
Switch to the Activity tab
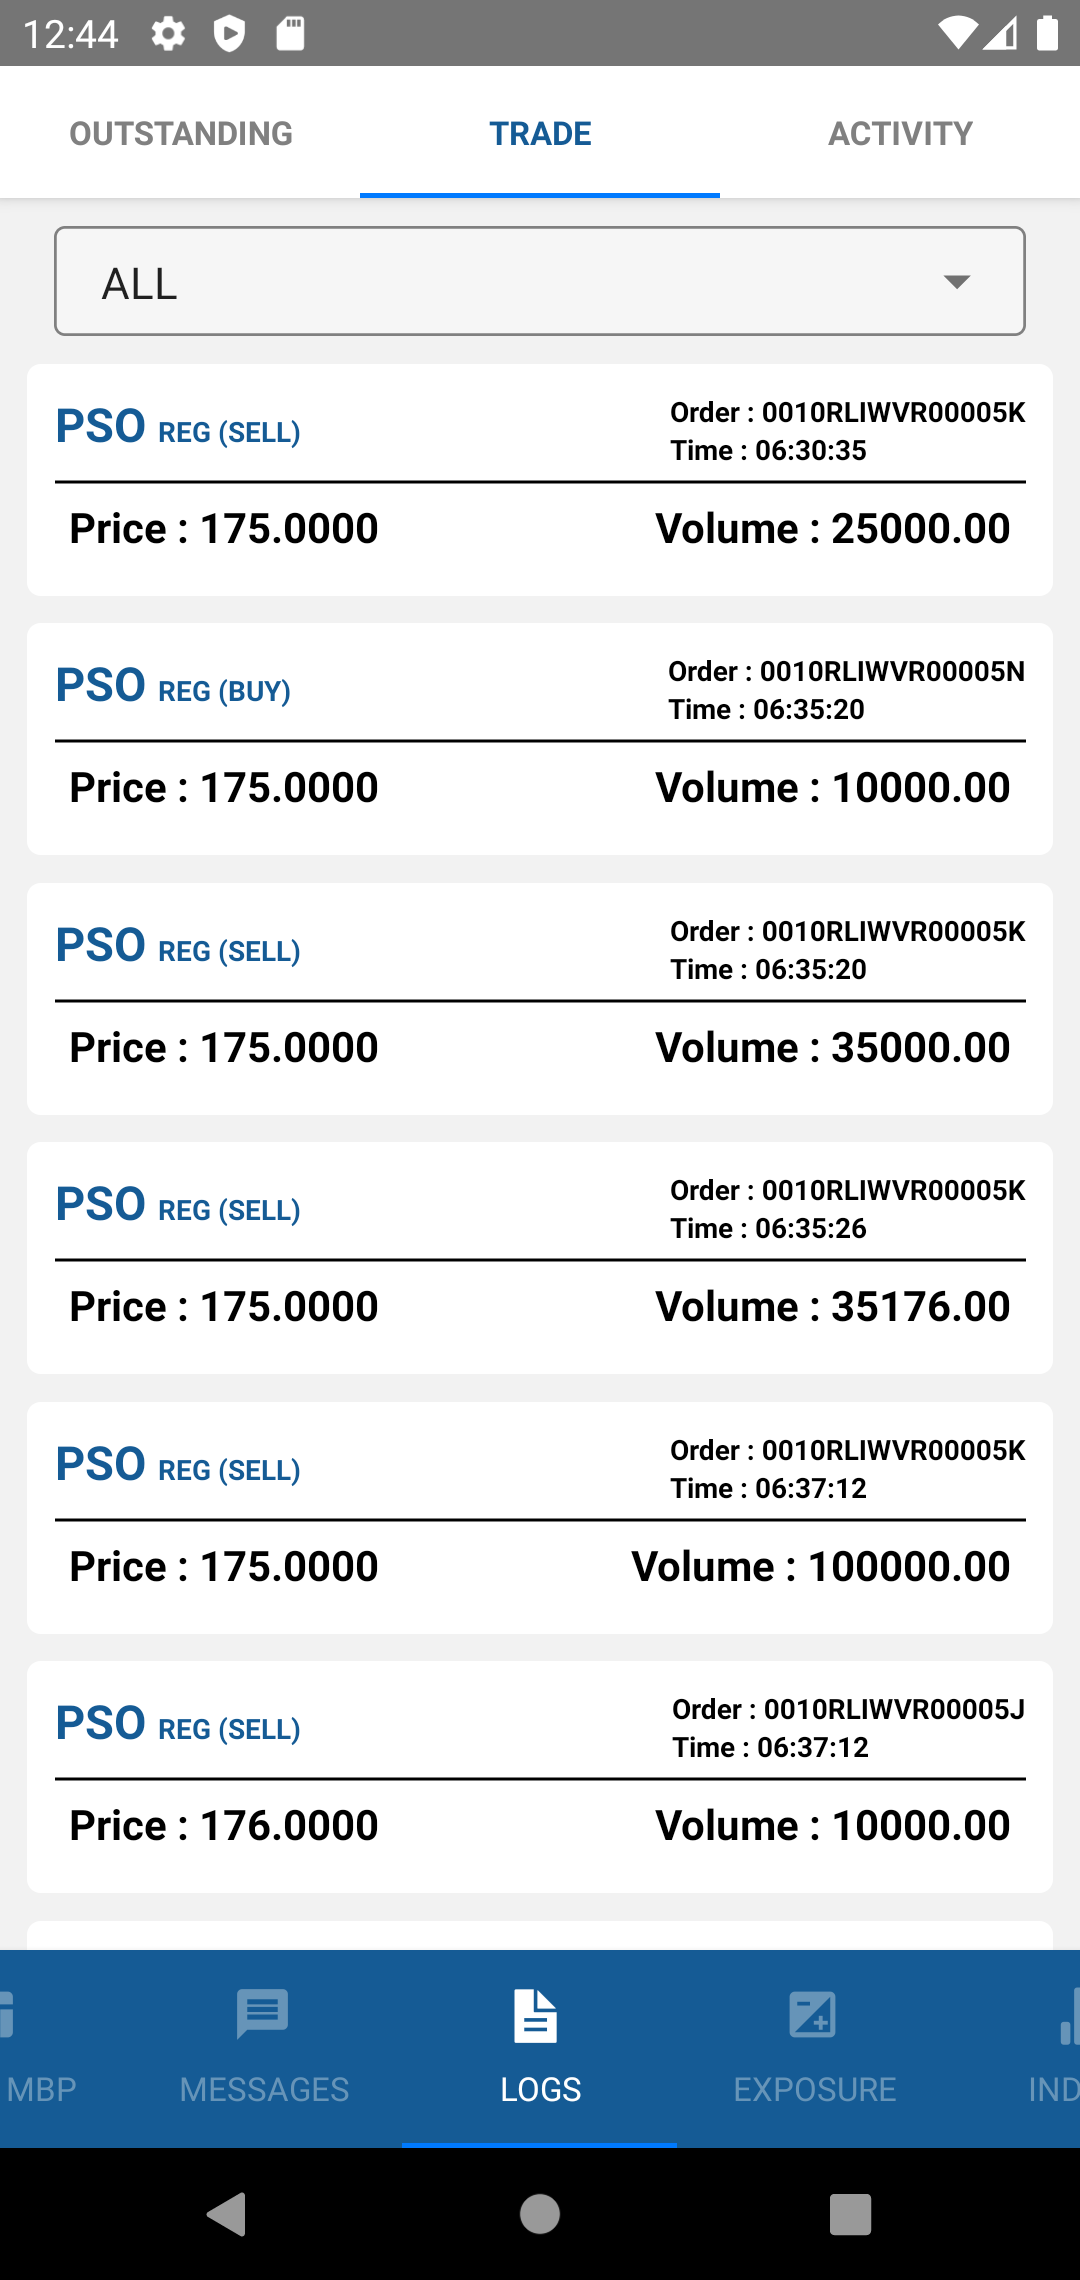(900, 133)
